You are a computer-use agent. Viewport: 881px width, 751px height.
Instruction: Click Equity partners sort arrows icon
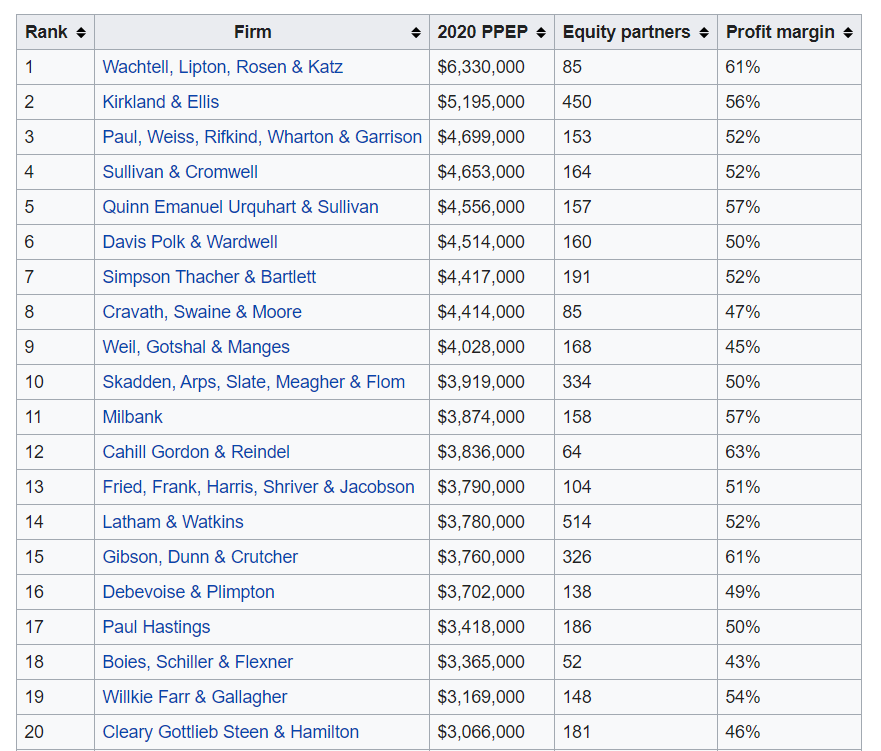(x=704, y=33)
